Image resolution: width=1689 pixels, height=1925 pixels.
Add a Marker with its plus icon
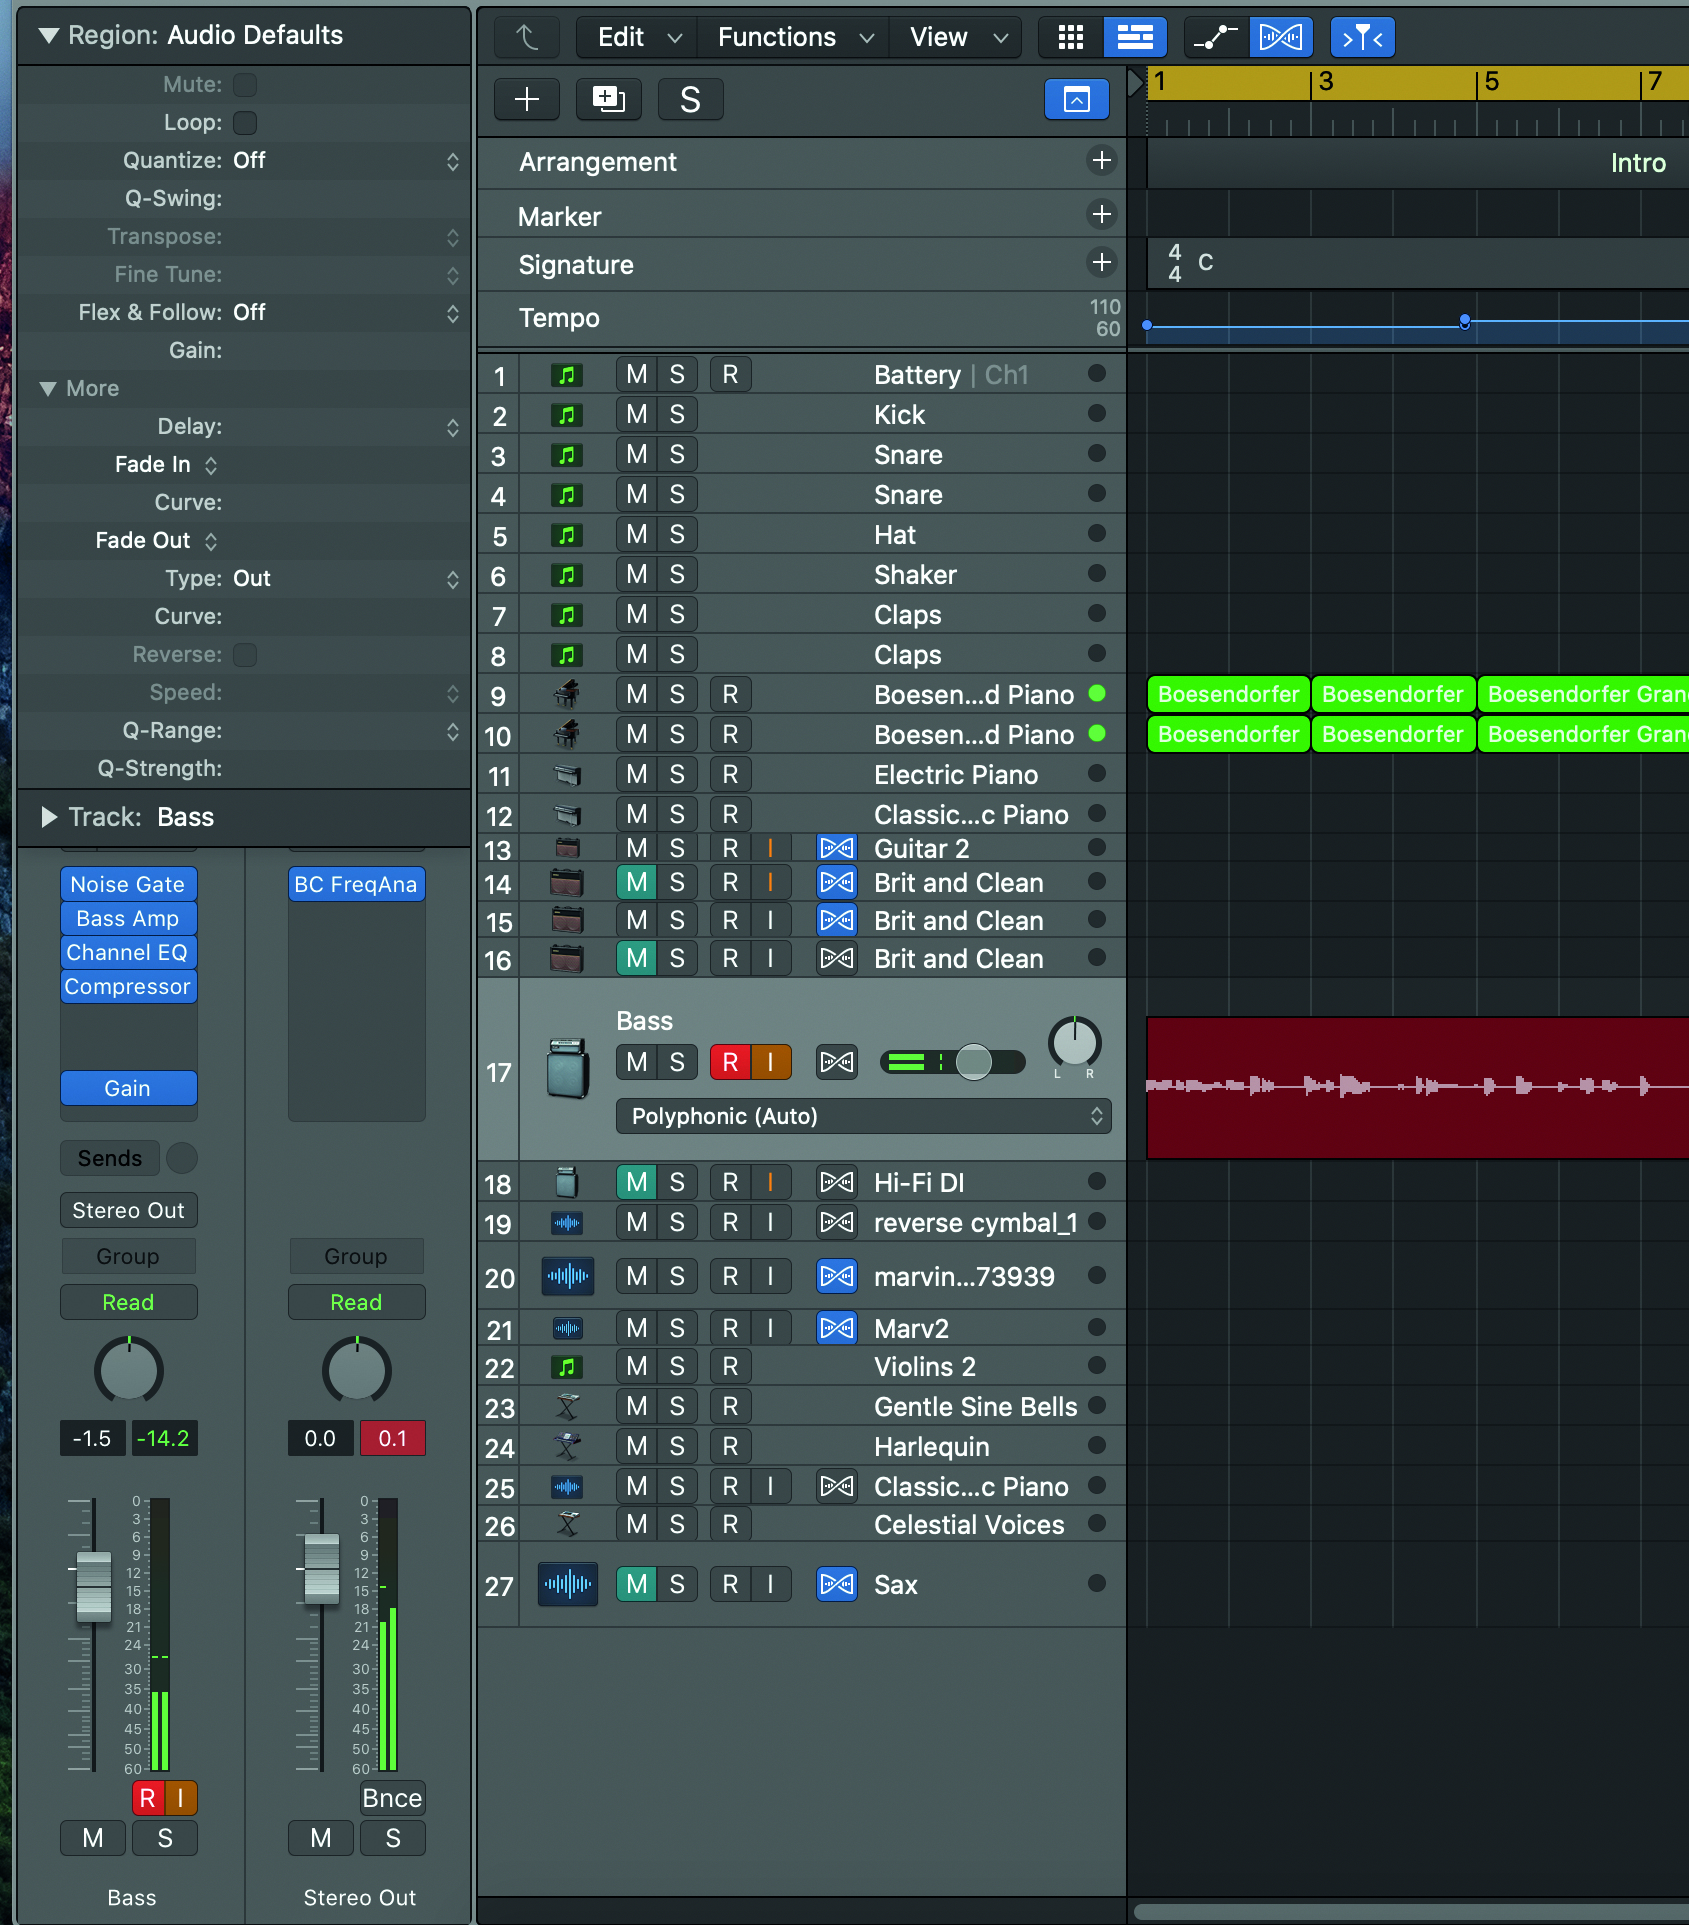coord(1101,214)
